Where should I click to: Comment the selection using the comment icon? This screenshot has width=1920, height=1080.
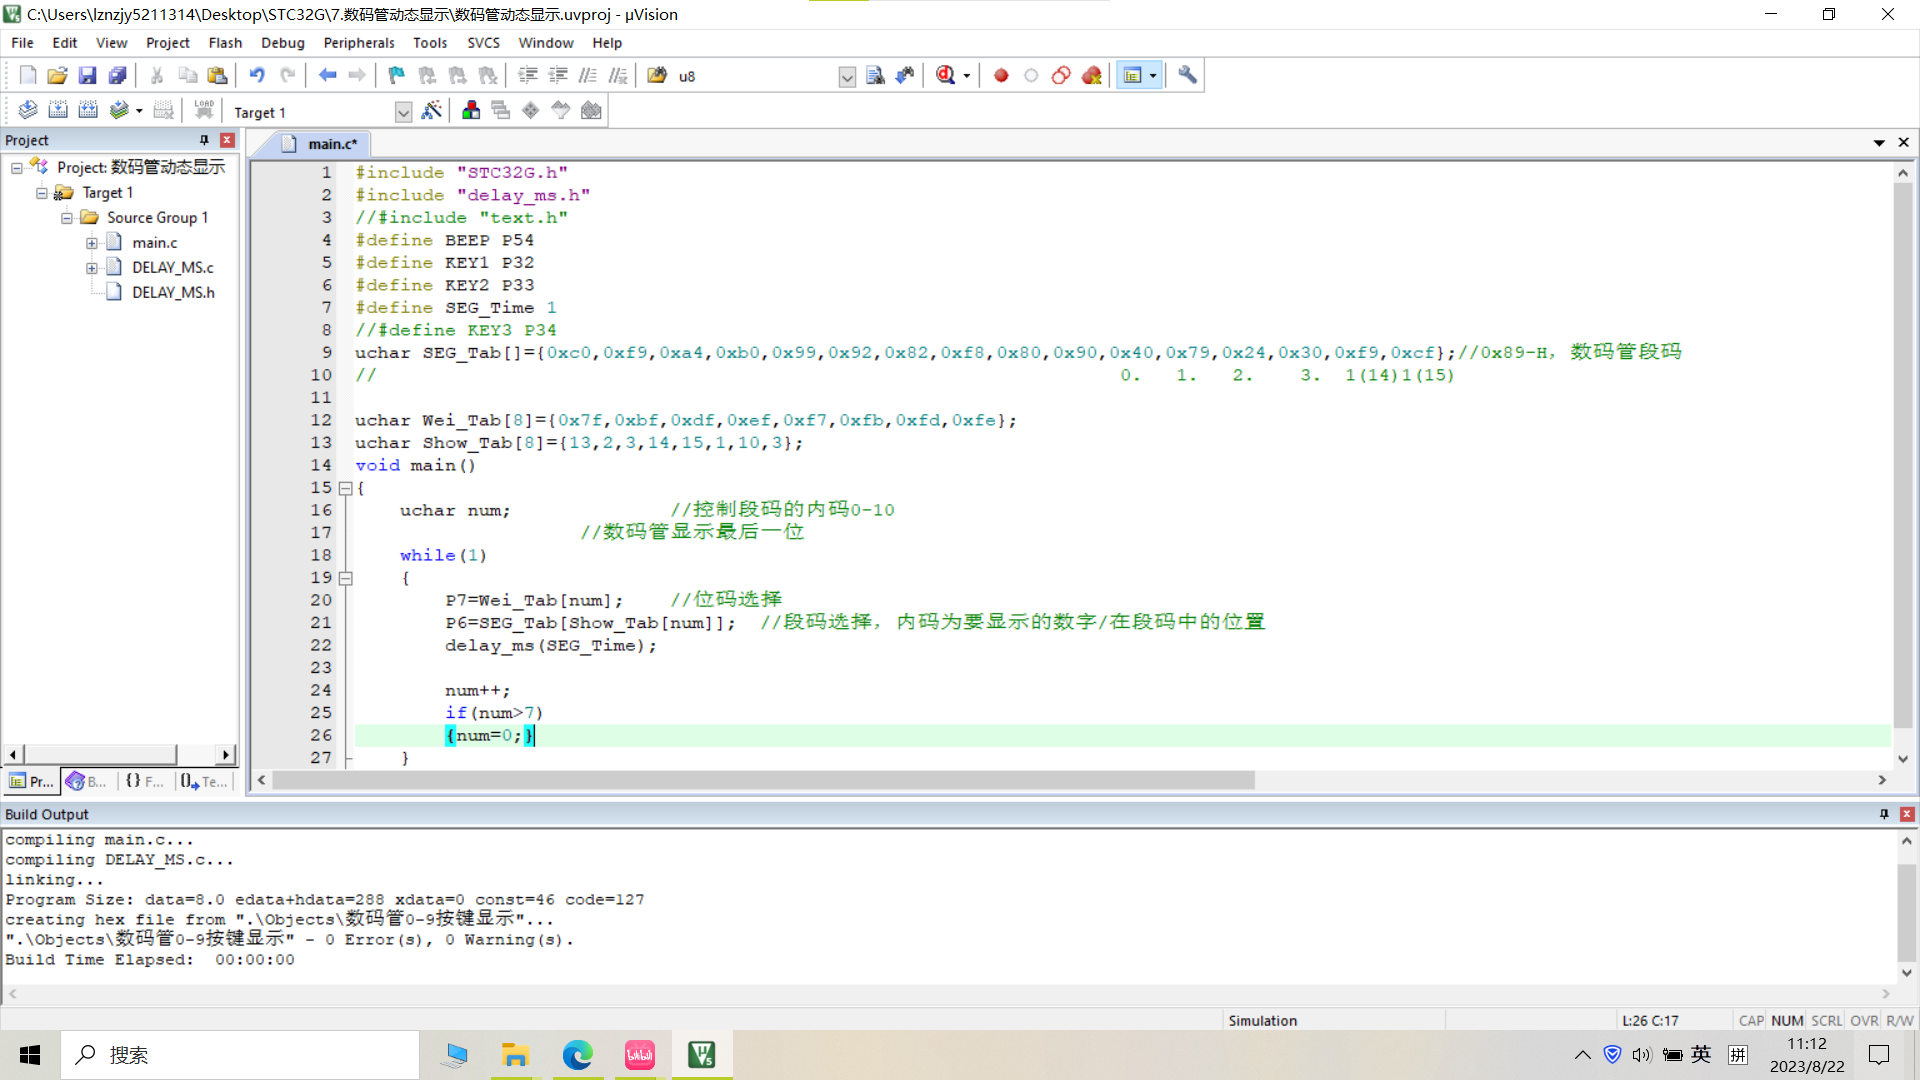click(x=588, y=75)
